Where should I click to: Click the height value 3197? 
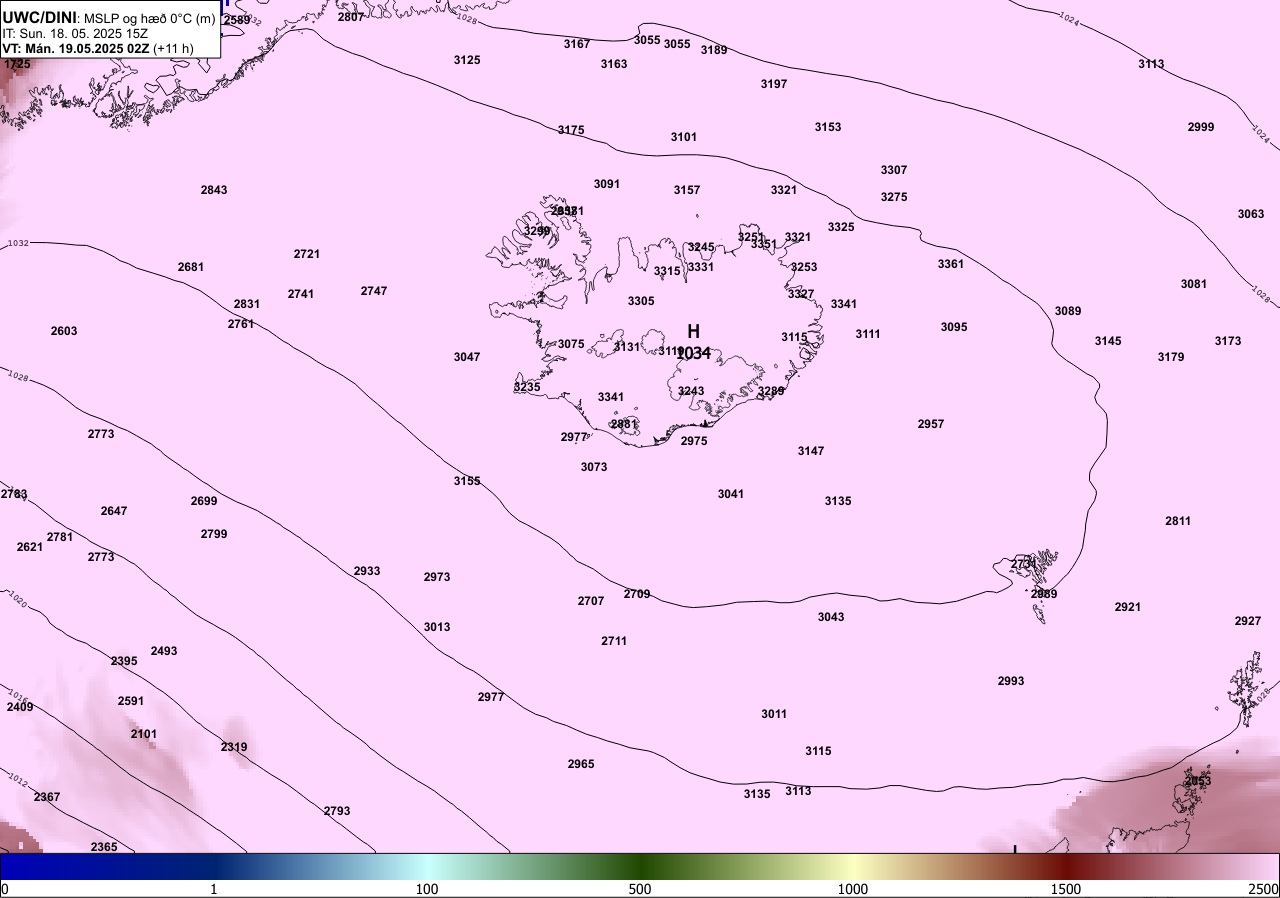tap(774, 84)
